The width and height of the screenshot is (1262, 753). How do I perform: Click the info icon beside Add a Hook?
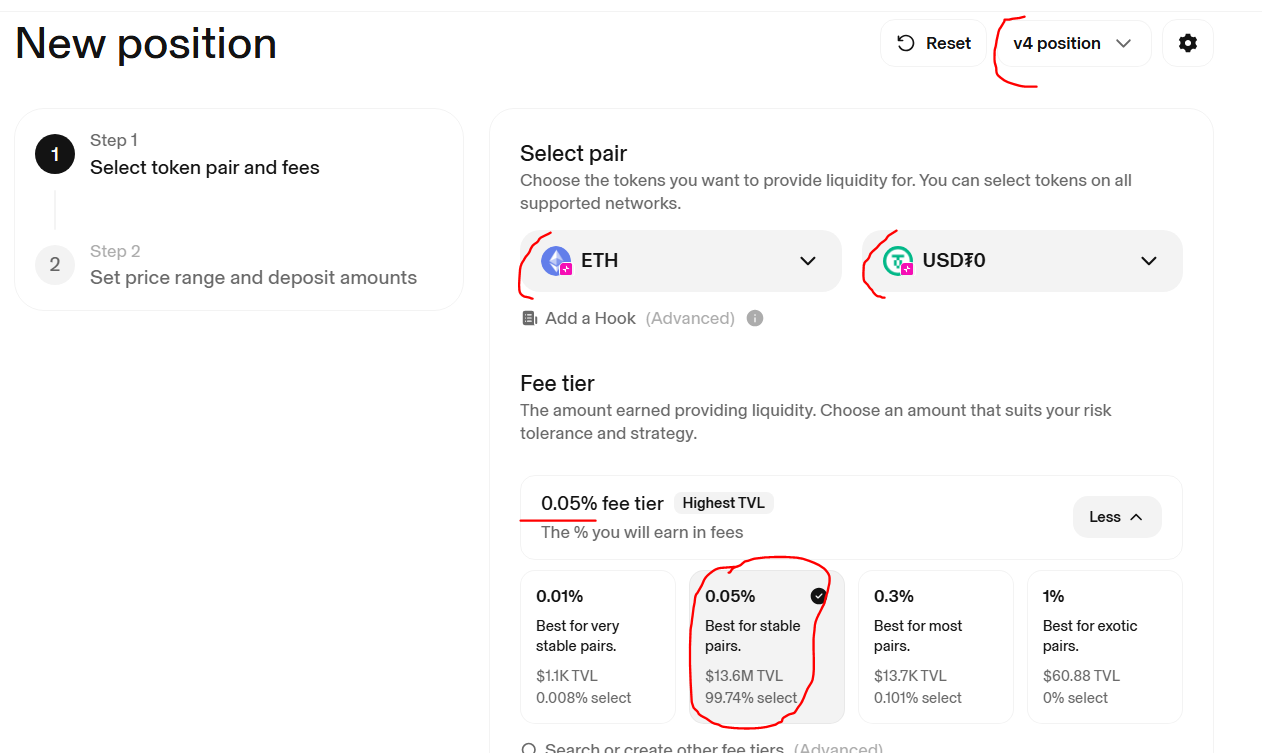755,318
